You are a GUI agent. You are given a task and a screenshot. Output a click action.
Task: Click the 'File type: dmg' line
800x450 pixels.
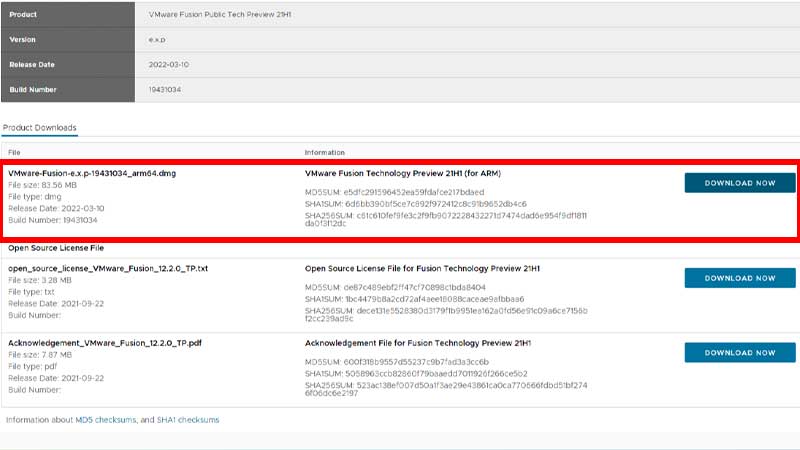[x=35, y=197]
